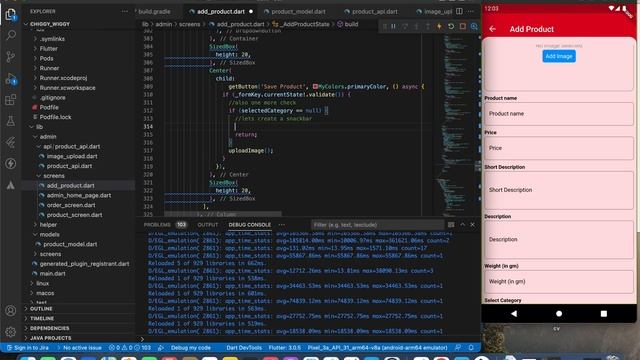Screen dimensions: 640x360
Task: Open the OUTPUT panel tab
Action: pyautogui.click(x=208, y=224)
